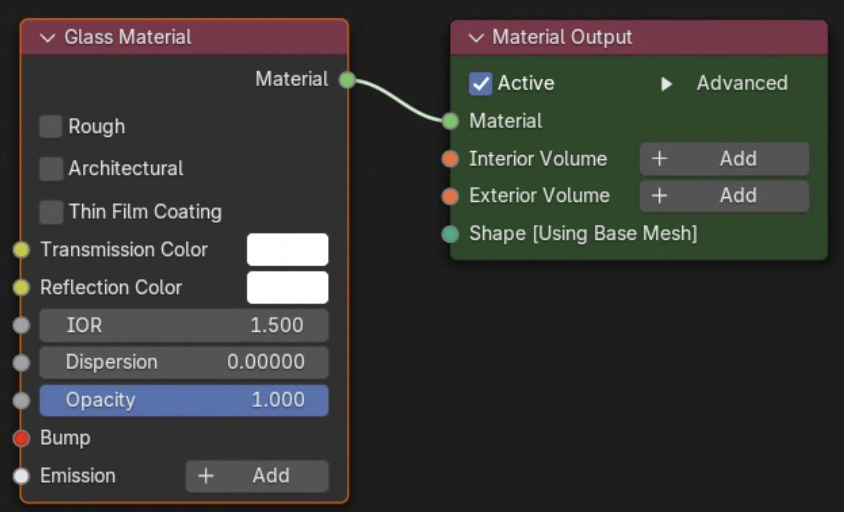Enable the Architectural checkbox
Screen dimensions: 844x512
51,169
